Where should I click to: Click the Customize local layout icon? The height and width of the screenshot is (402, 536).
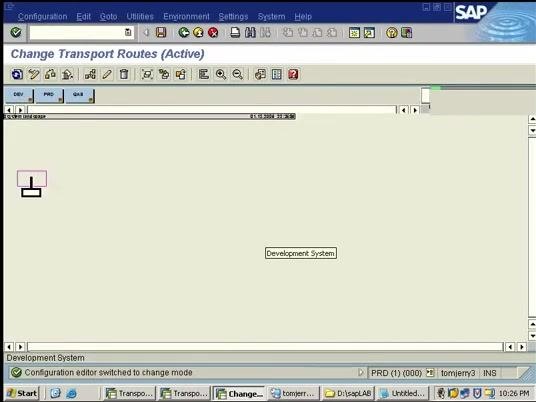(x=406, y=33)
